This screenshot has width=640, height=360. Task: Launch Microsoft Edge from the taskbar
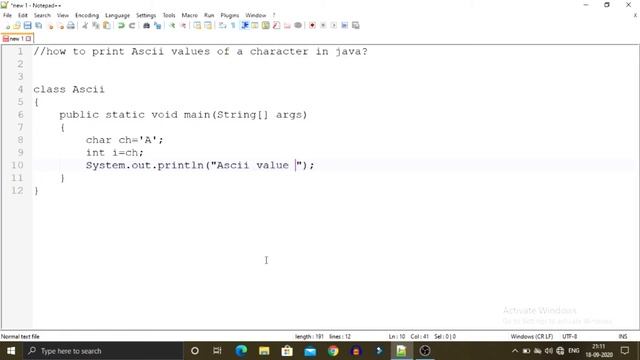point(241,351)
